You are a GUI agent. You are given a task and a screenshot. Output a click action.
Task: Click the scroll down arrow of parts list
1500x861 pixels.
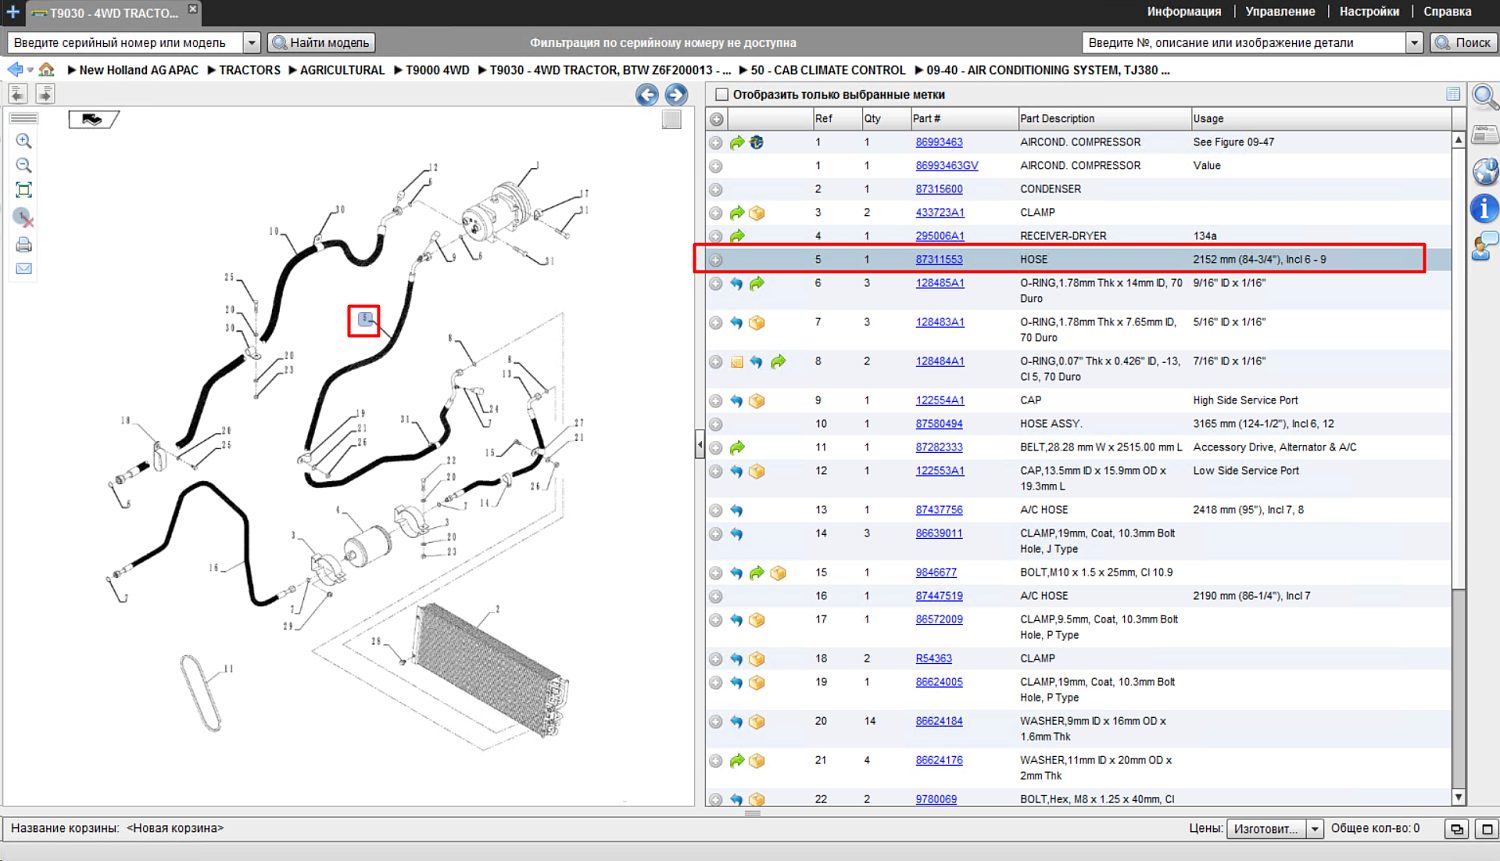tap(1459, 798)
